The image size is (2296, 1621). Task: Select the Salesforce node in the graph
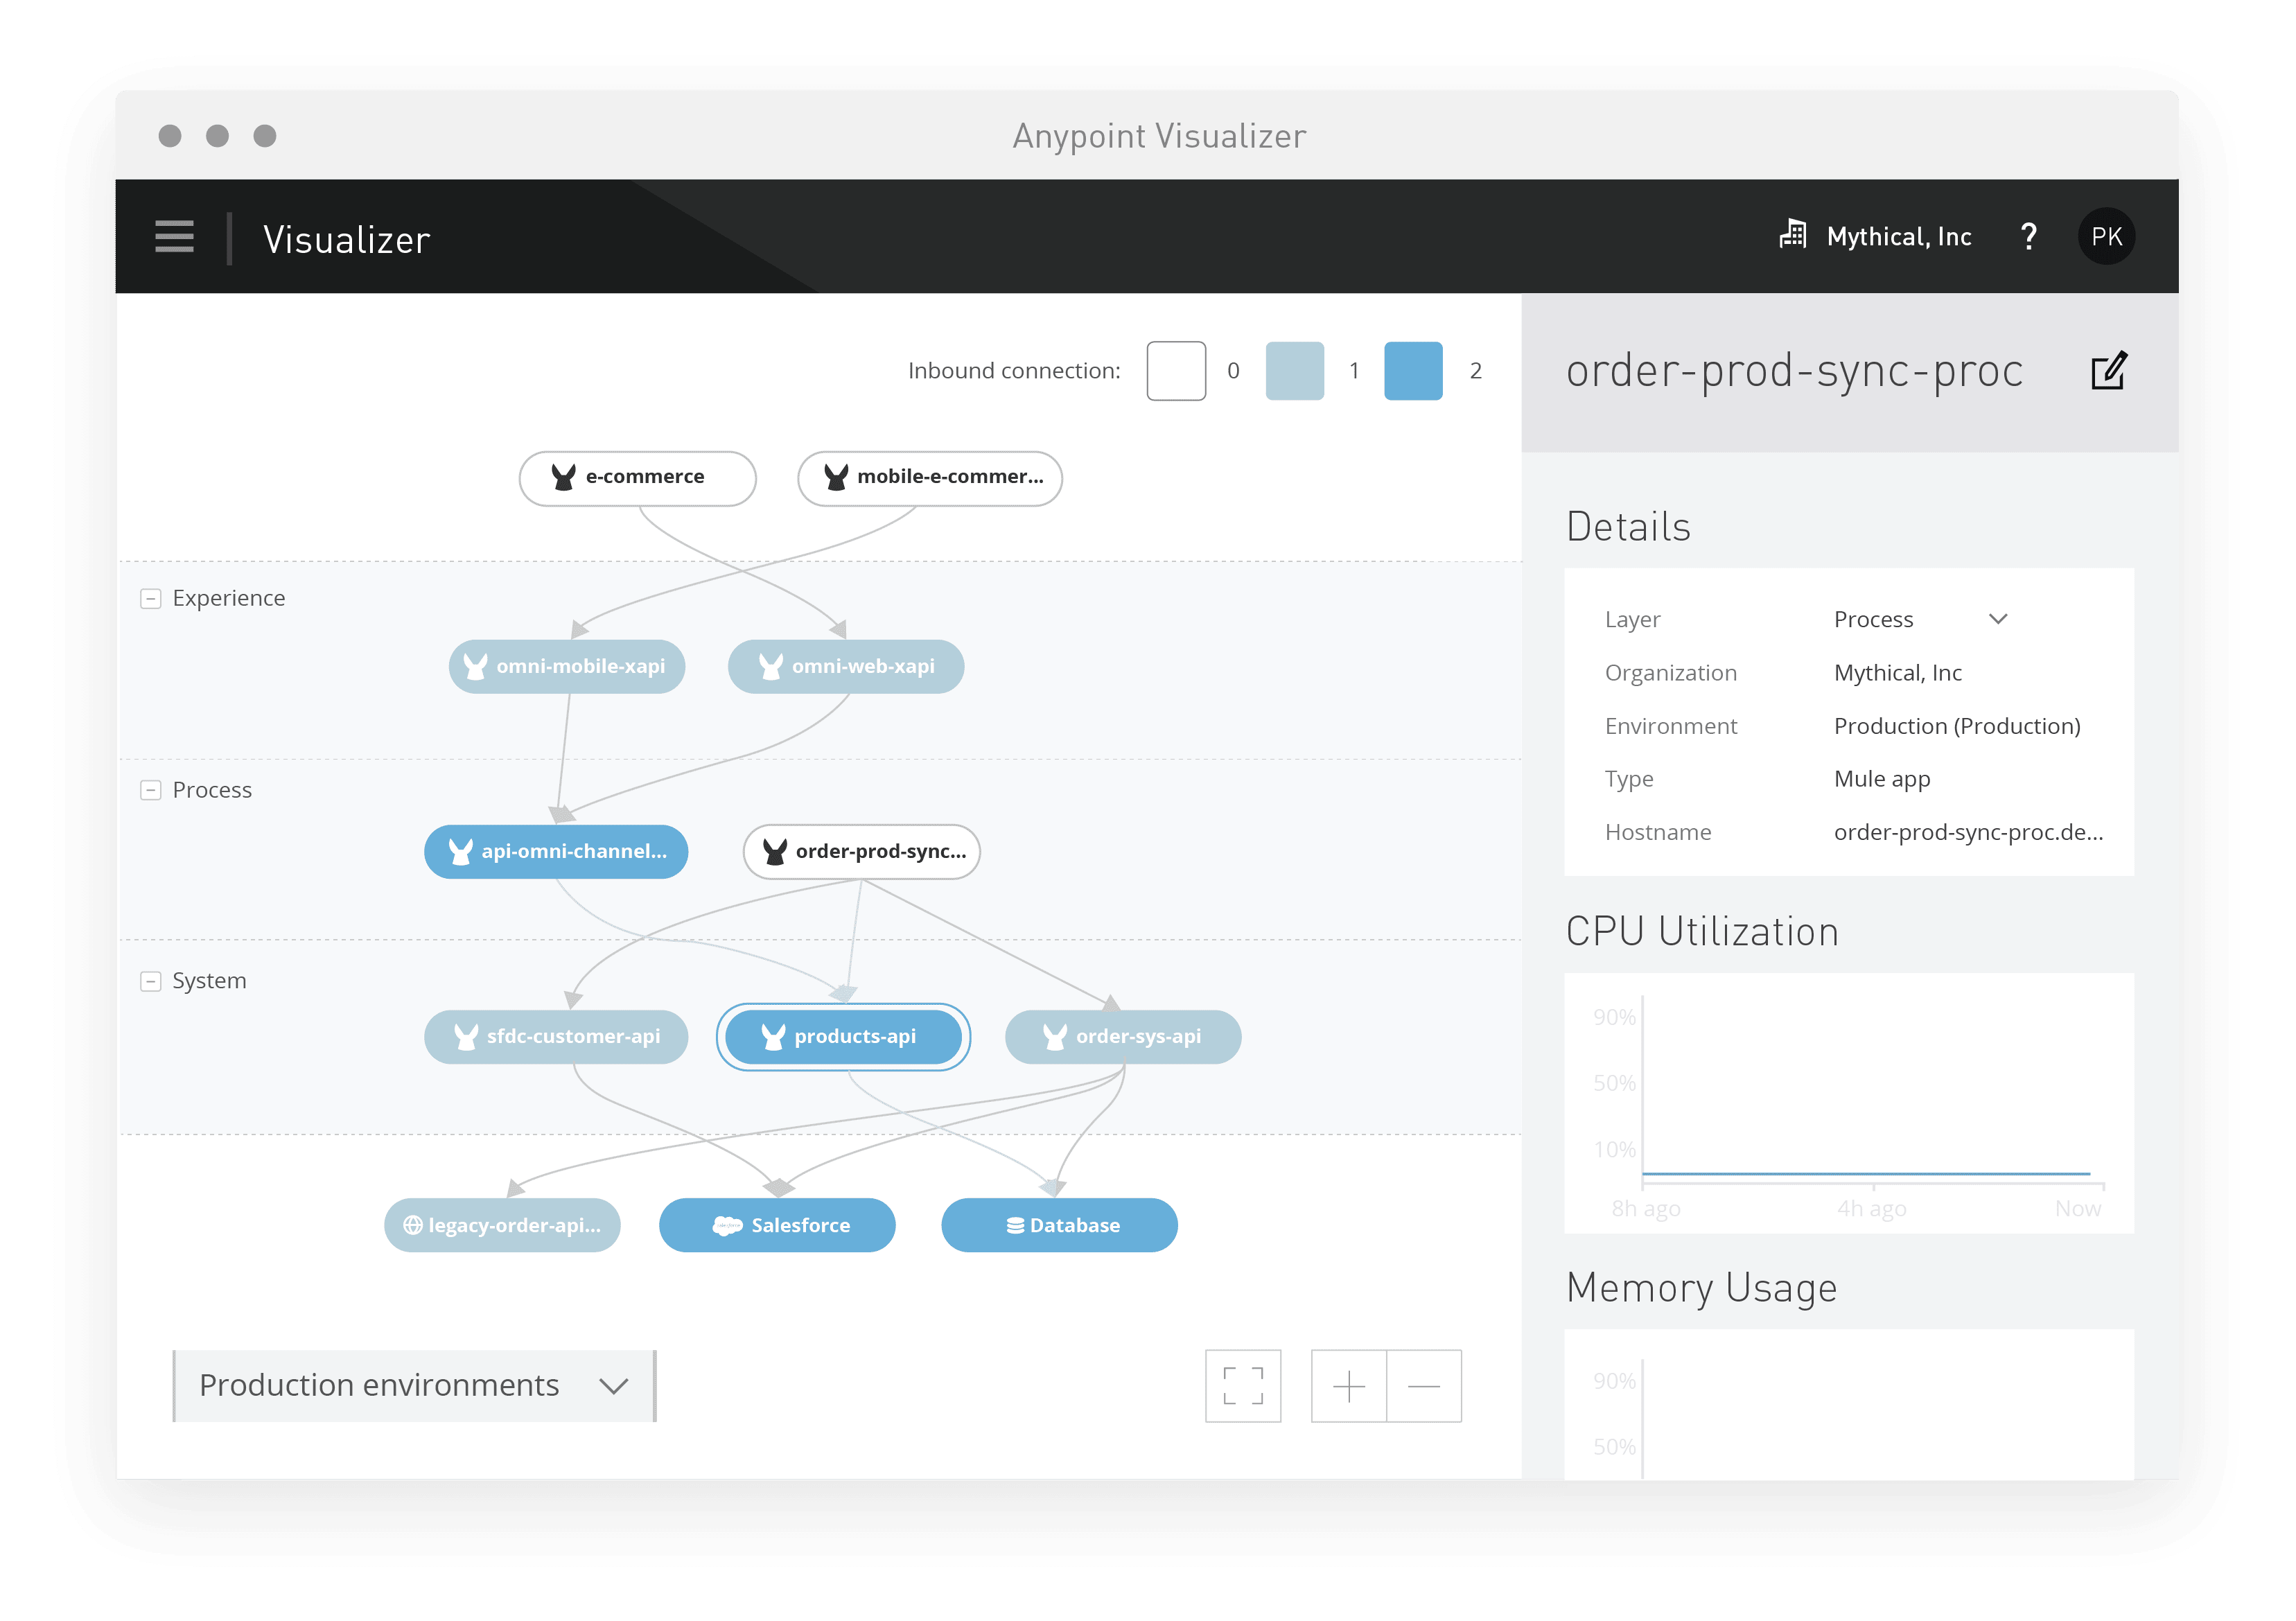777,1225
